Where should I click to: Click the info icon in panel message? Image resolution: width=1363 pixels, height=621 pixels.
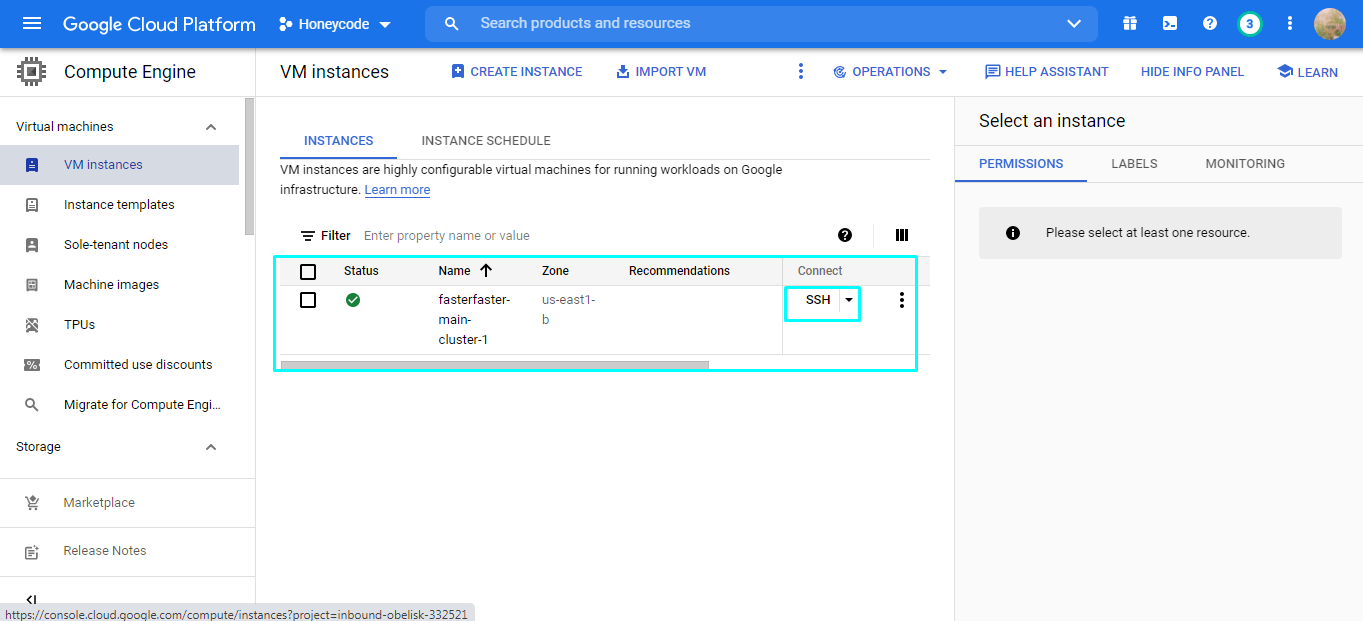coord(1013,233)
